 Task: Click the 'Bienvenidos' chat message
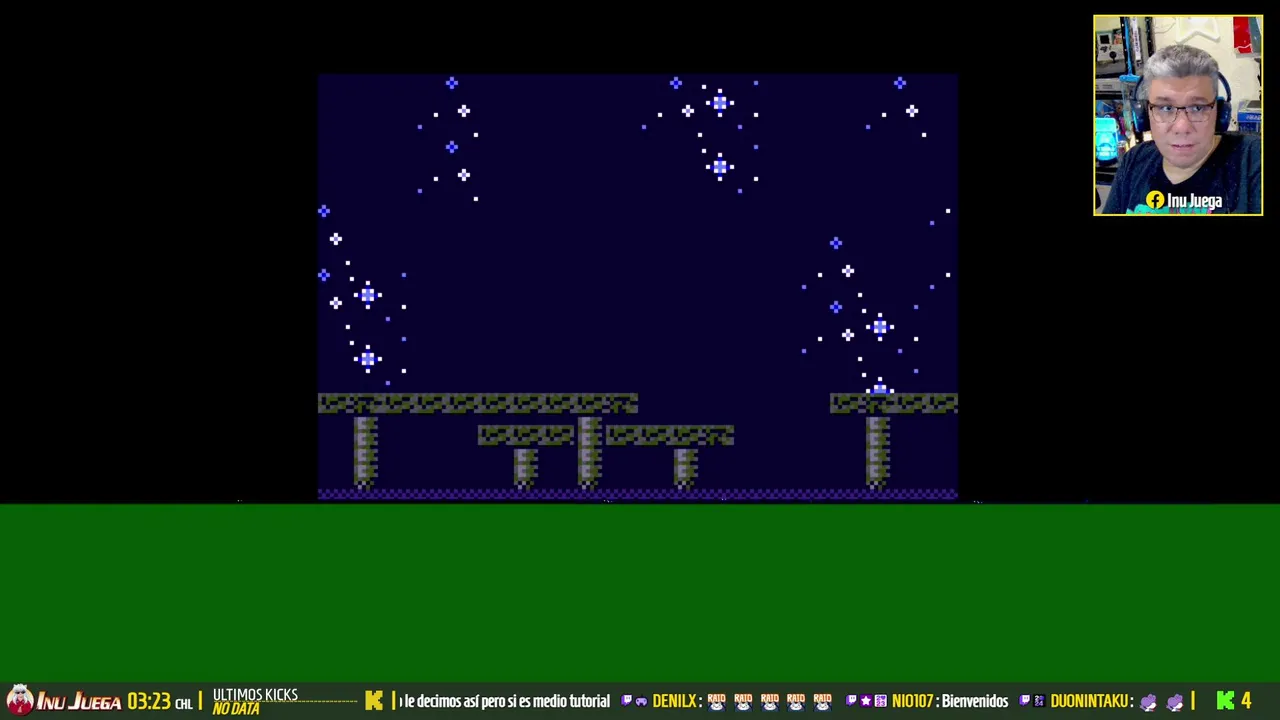coord(975,701)
